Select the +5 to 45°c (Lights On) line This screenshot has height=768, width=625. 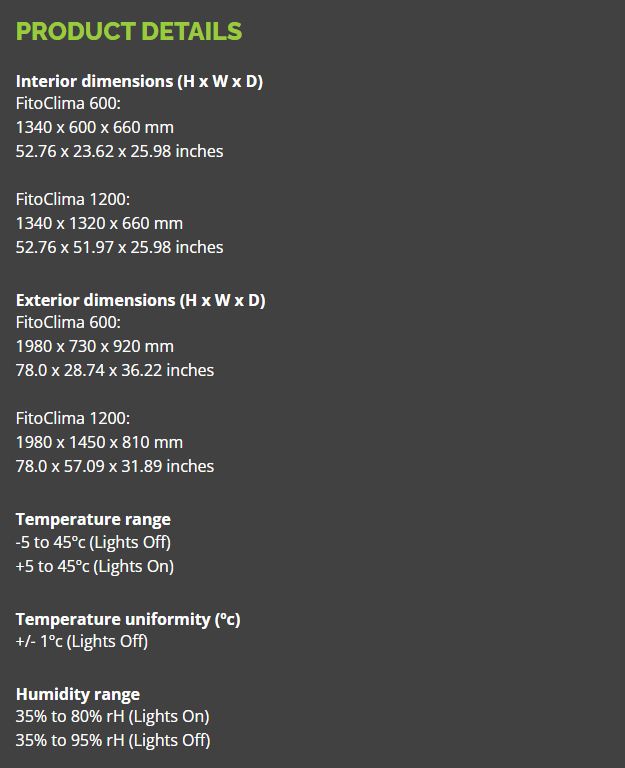[x=95, y=567]
